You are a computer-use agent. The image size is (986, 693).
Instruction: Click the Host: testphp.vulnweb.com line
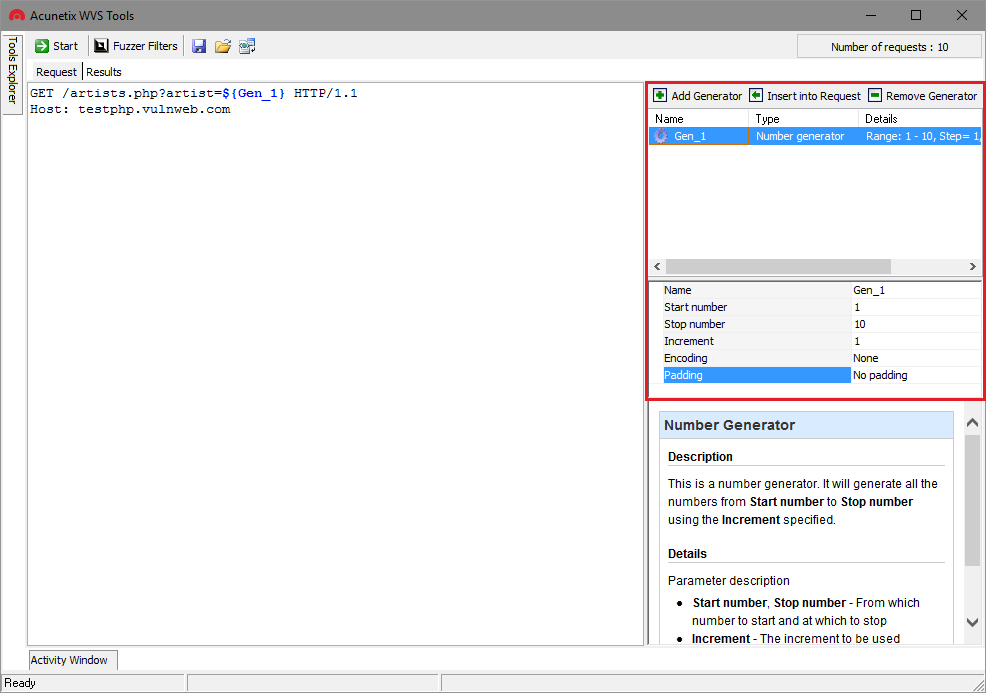130,109
